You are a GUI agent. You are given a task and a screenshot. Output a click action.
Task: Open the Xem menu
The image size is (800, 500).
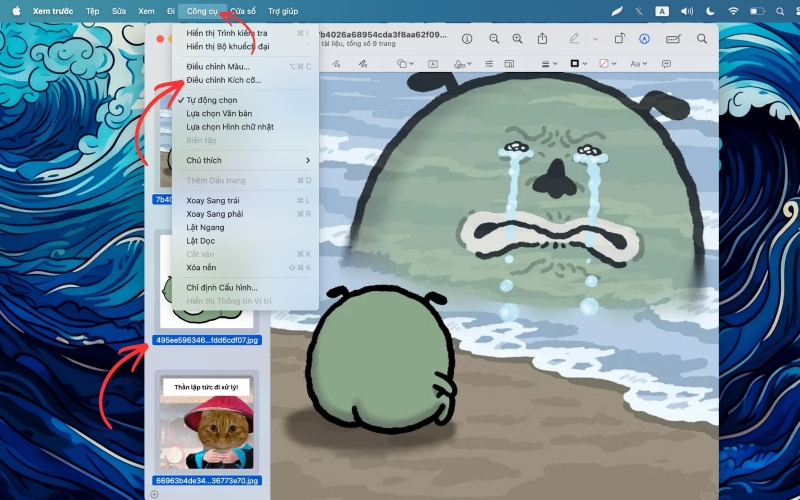146,11
